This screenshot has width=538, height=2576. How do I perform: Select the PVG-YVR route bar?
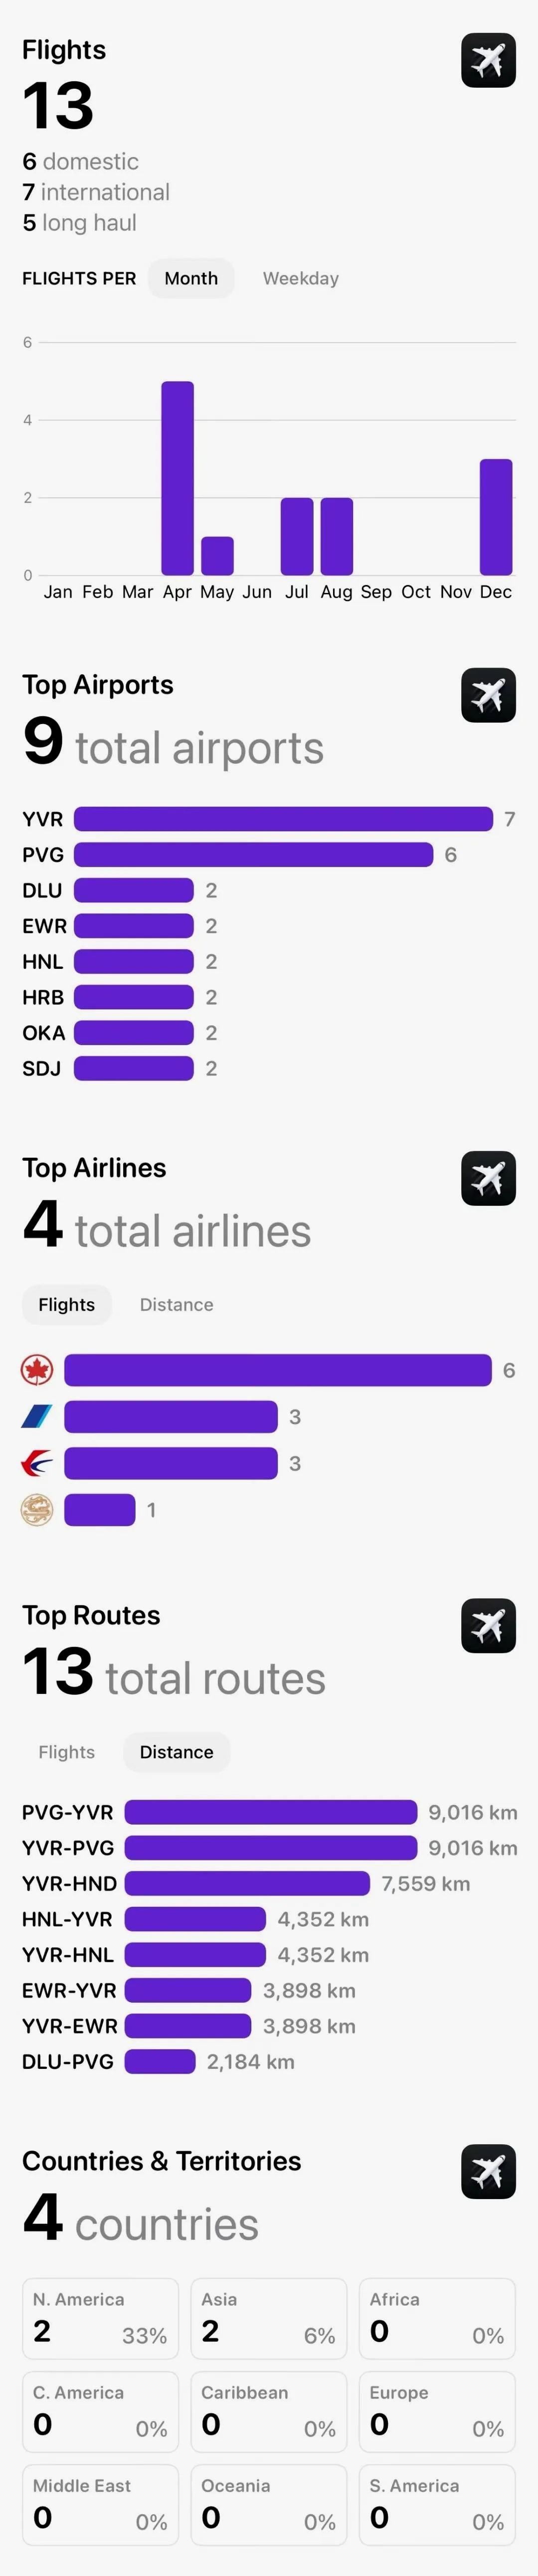(271, 1812)
